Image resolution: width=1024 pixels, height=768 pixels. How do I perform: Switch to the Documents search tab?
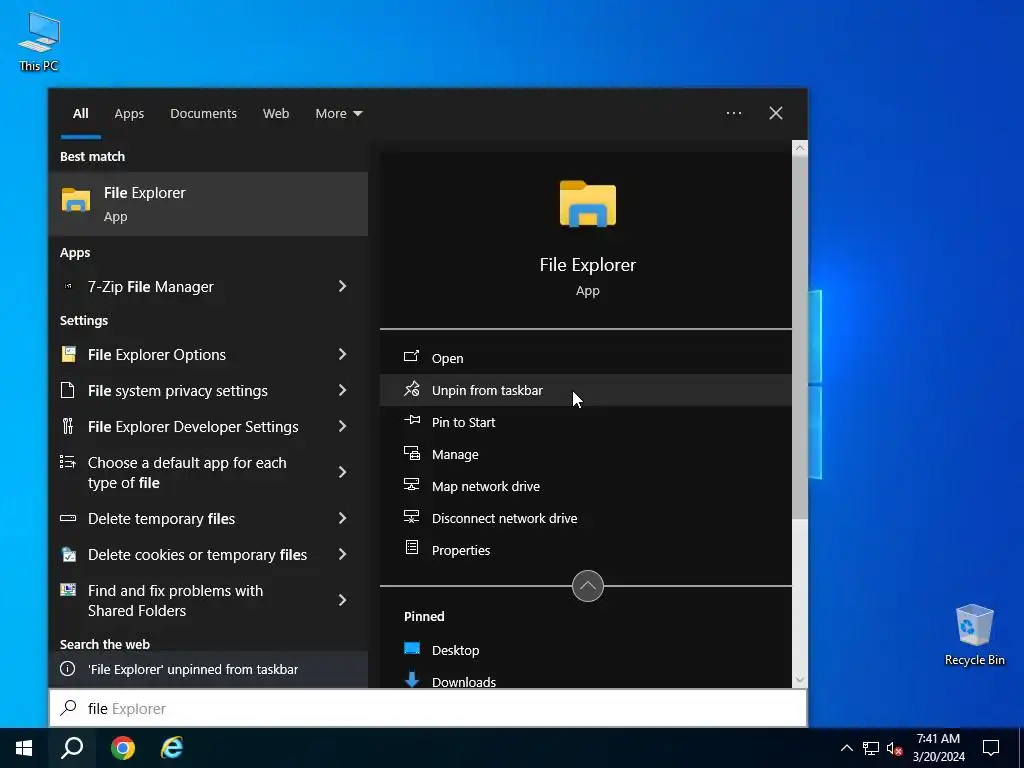coord(203,114)
